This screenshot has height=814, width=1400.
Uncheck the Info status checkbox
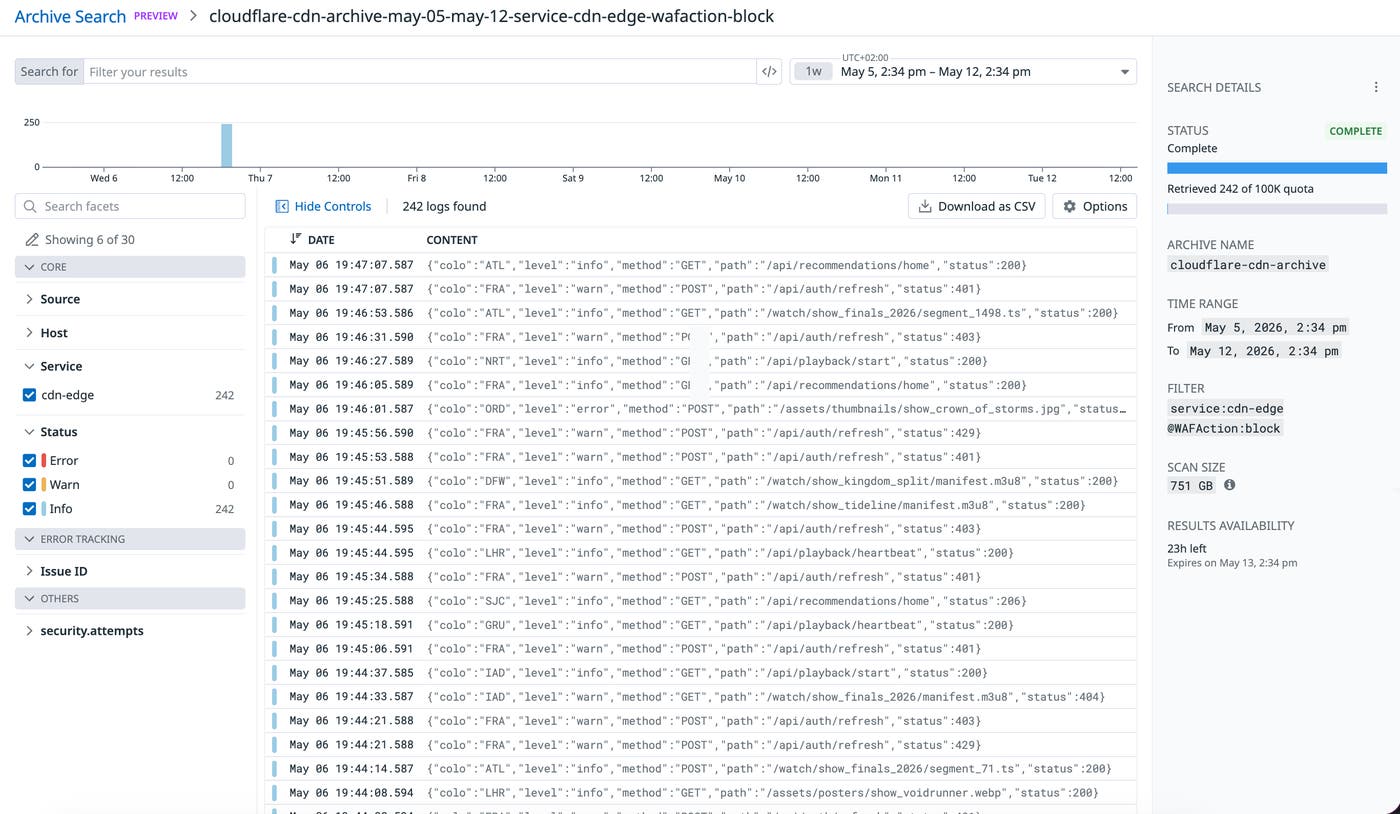29,508
